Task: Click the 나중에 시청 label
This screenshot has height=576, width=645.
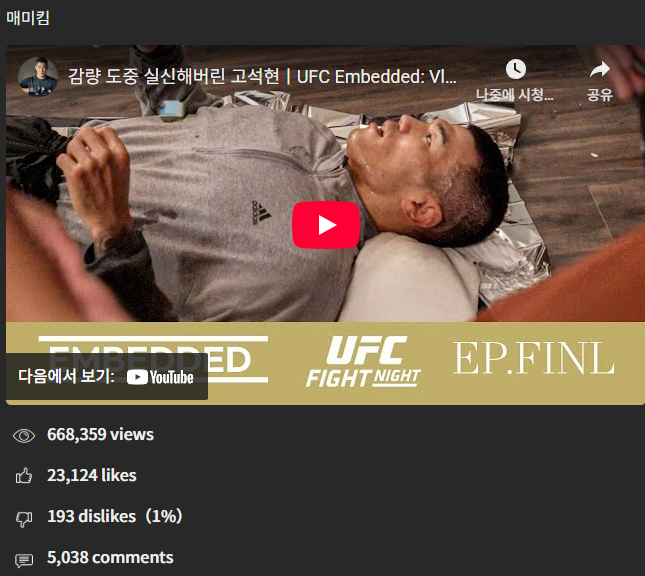Action: 515,95
